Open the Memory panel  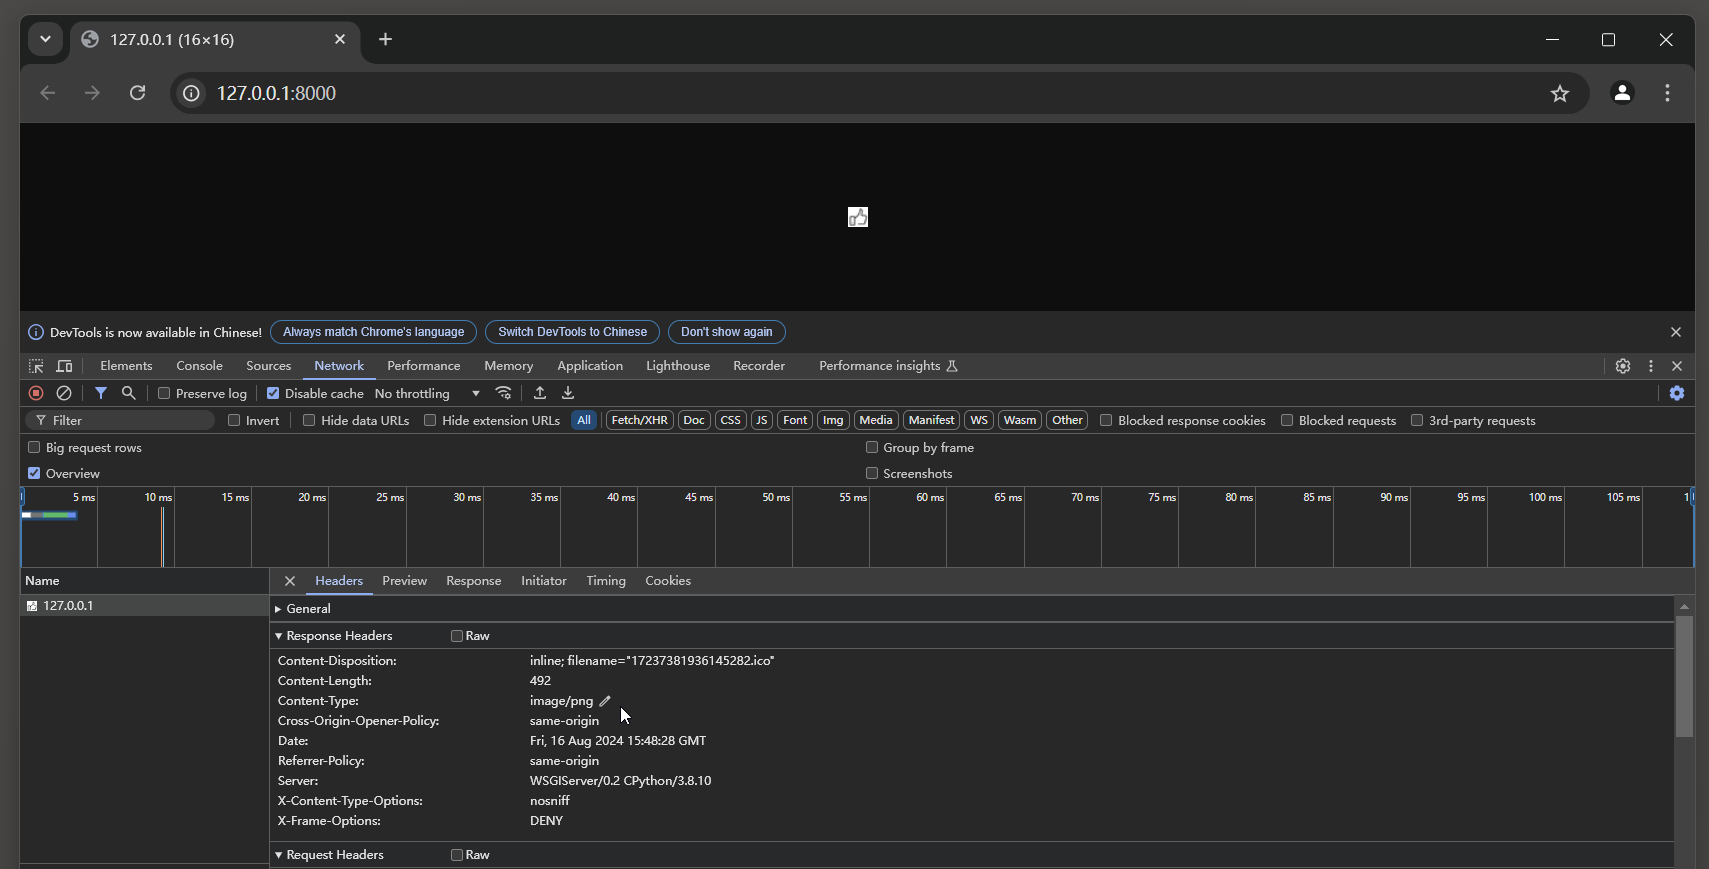click(x=508, y=366)
